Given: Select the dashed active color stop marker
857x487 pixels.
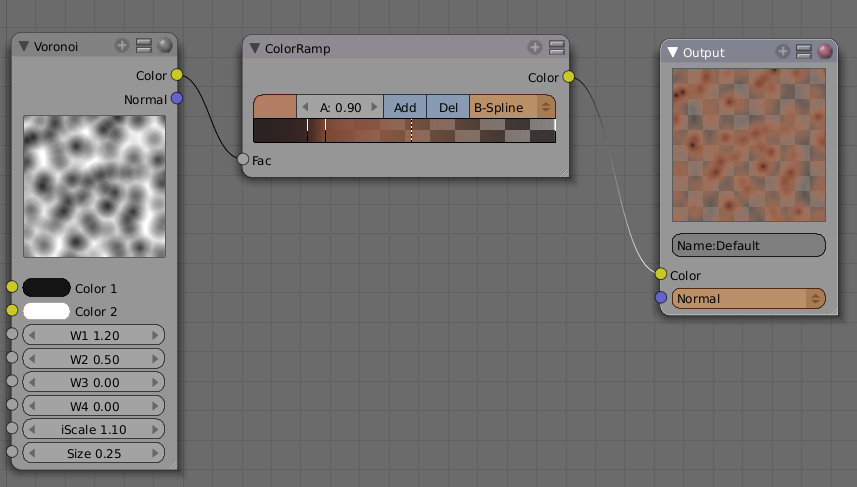Looking at the screenshot, I should 412,131.
